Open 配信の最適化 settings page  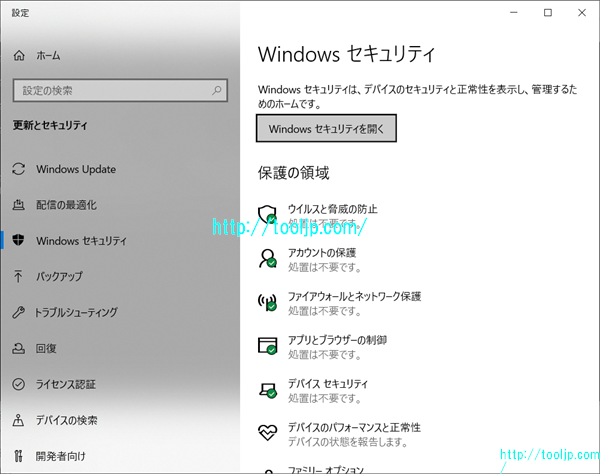[67, 205]
